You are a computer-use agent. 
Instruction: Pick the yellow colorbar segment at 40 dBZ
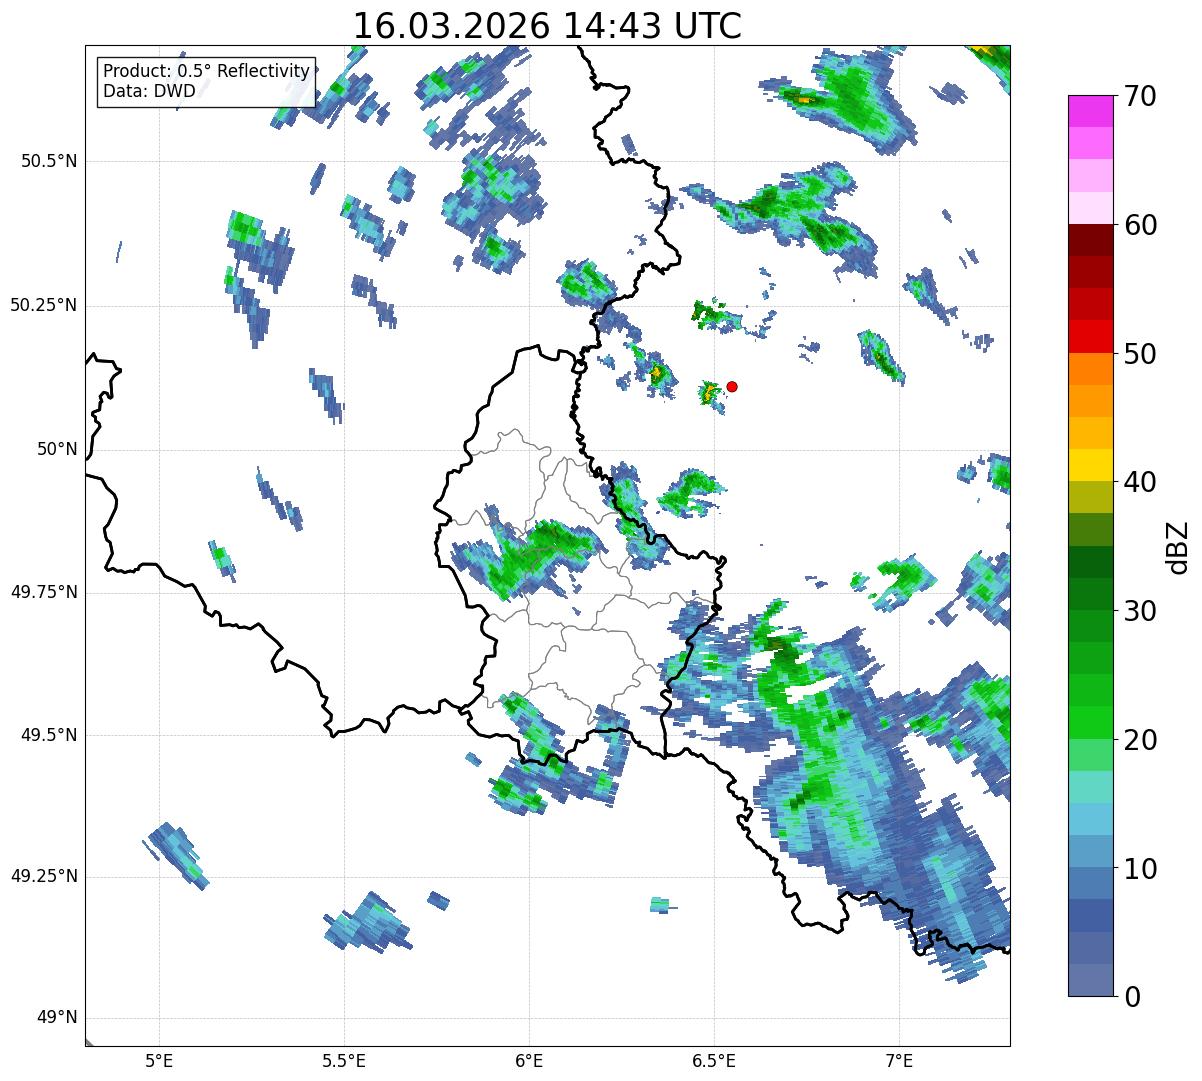tap(1090, 465)
